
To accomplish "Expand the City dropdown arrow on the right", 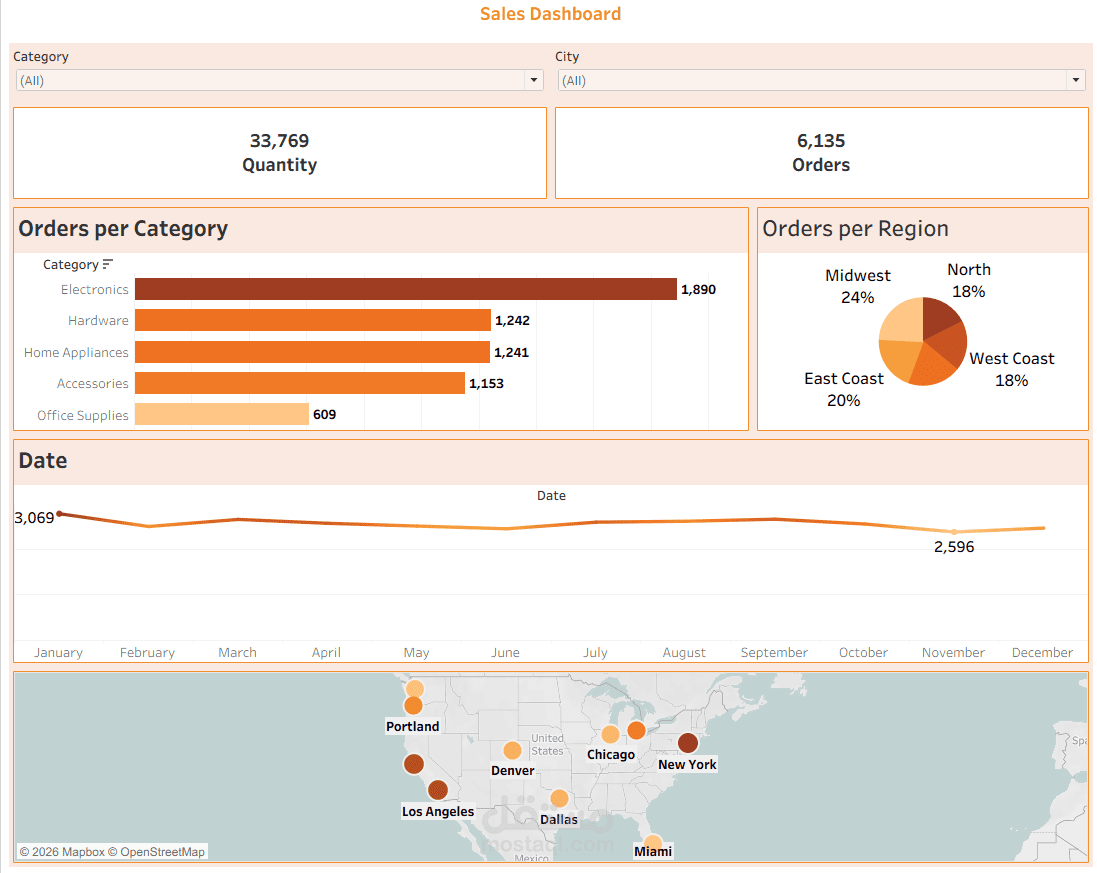I will [x=1075, y=80].
